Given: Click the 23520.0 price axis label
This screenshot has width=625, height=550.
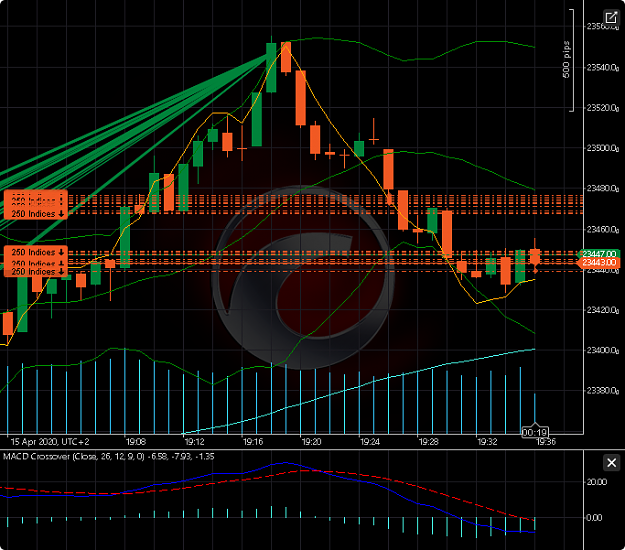Looking at the screenshot, I should [x=603, y=108].
